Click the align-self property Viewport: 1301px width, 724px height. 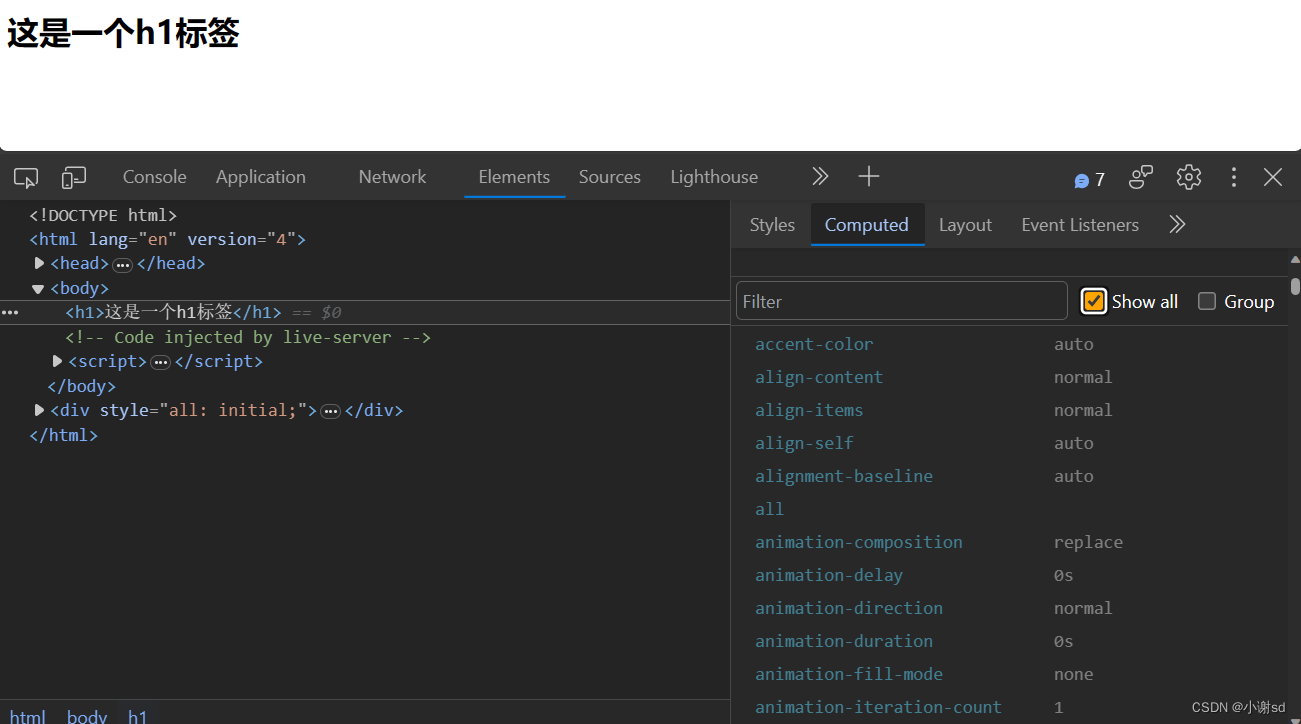point(804,443)
